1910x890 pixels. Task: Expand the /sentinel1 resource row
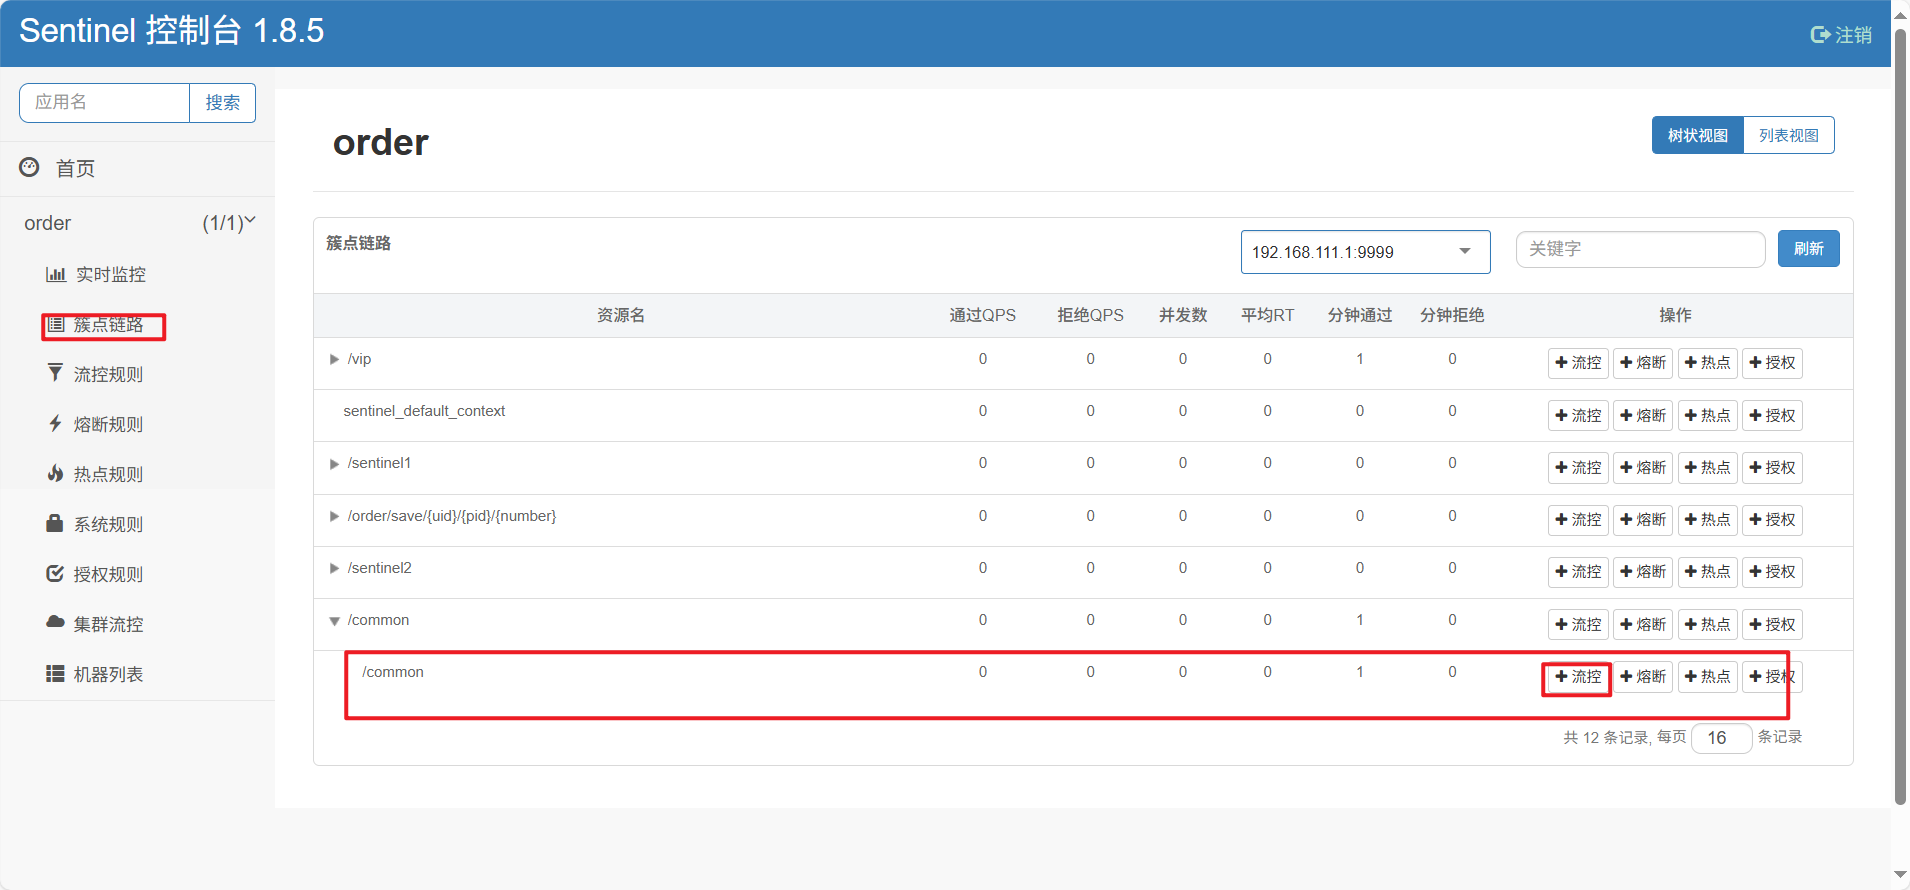(x=334, y=463)
